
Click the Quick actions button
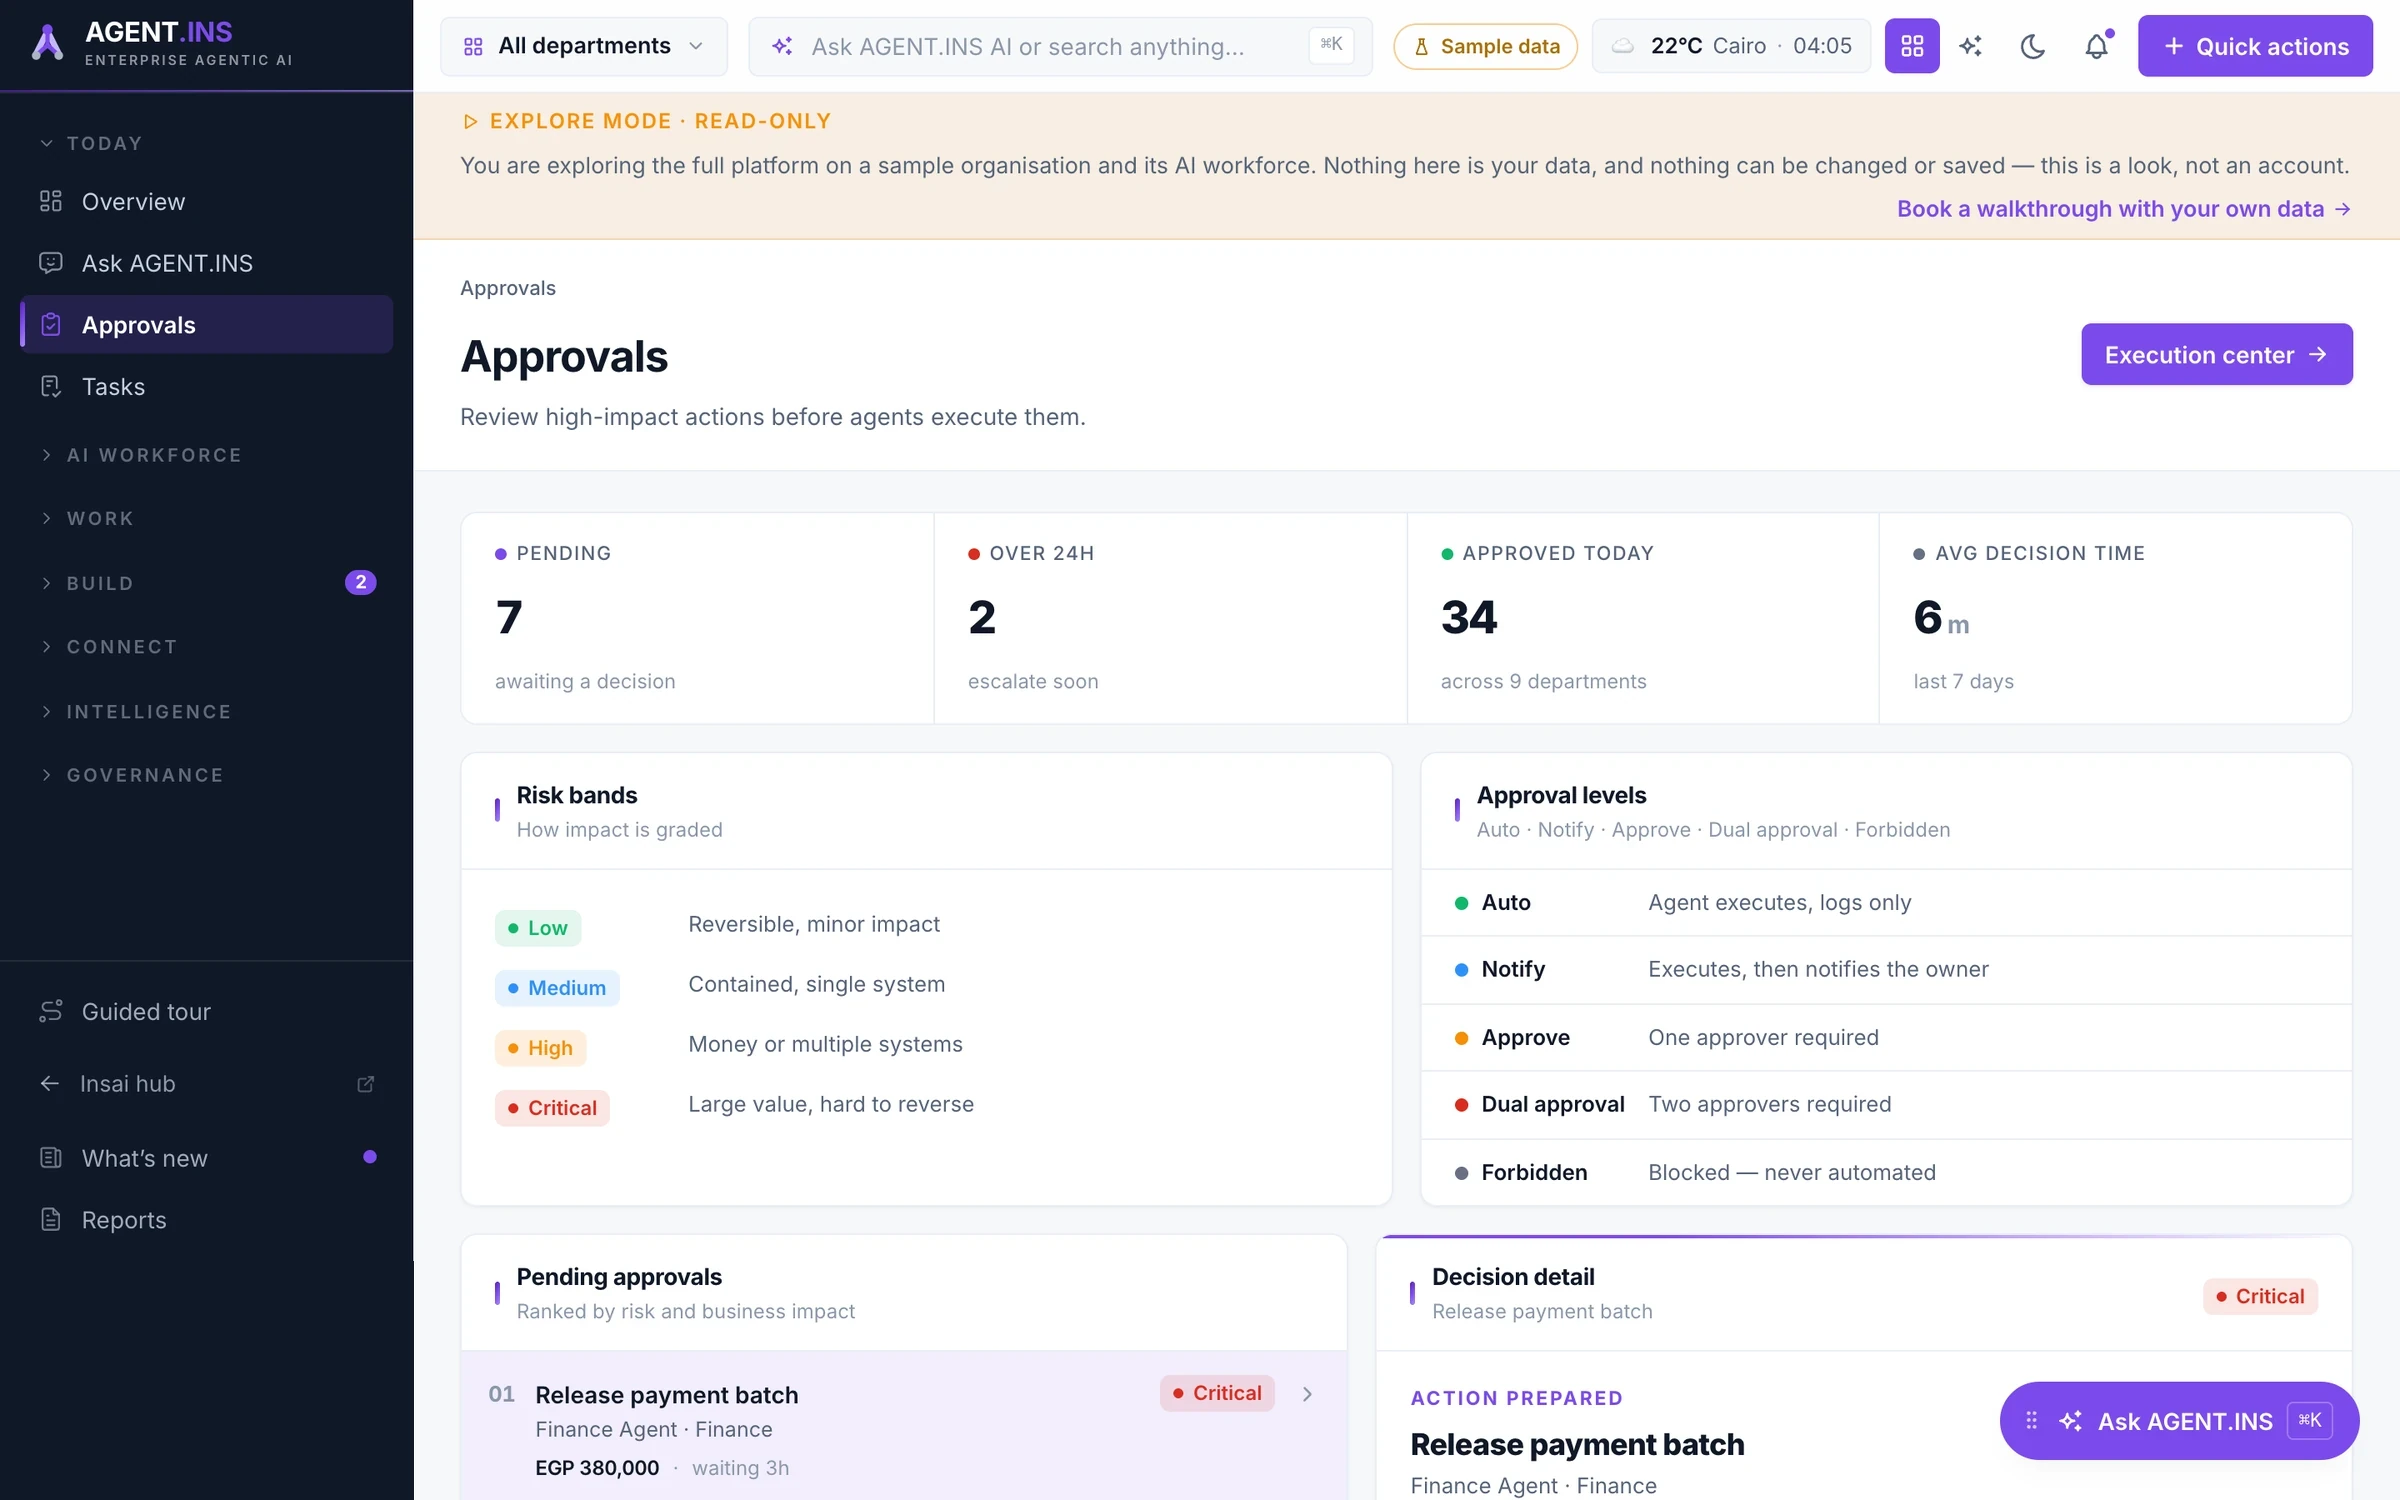(x=2254, y=46)
